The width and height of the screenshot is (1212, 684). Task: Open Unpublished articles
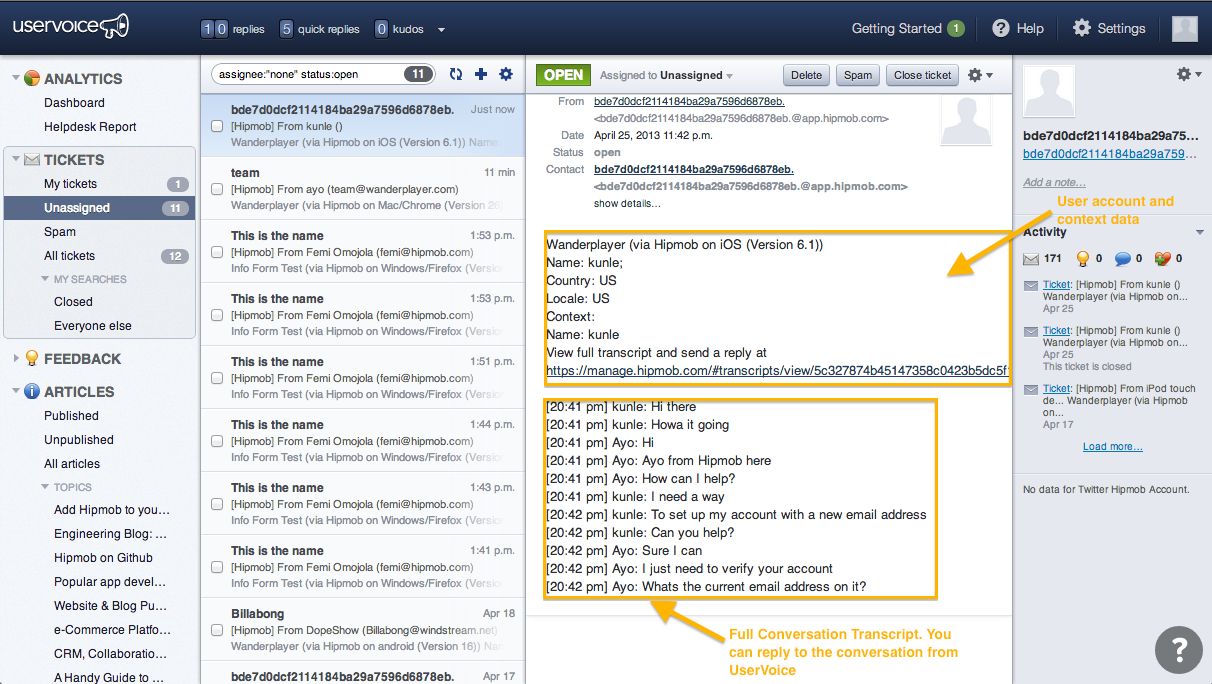coord(79,440)
